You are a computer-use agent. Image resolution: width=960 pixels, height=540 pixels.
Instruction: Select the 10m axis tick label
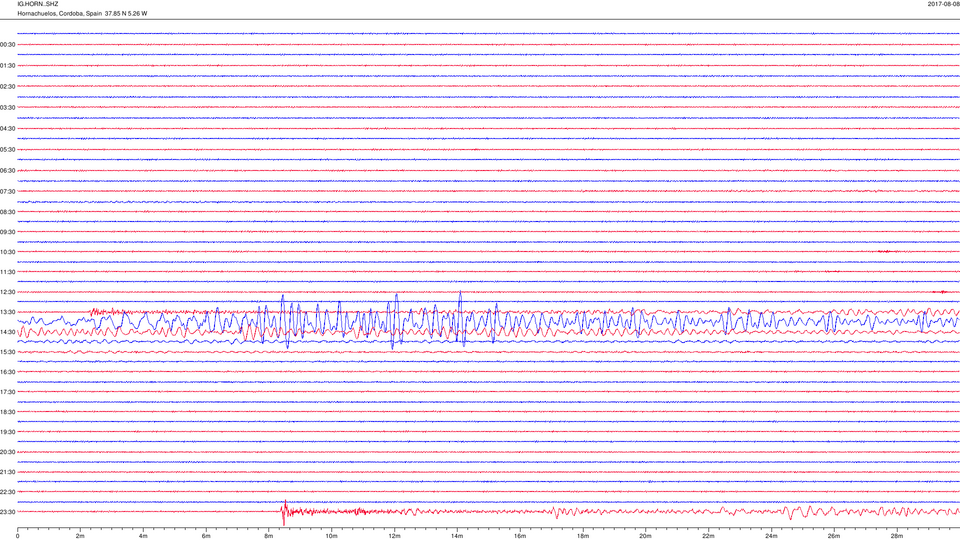tap(331, 536)
